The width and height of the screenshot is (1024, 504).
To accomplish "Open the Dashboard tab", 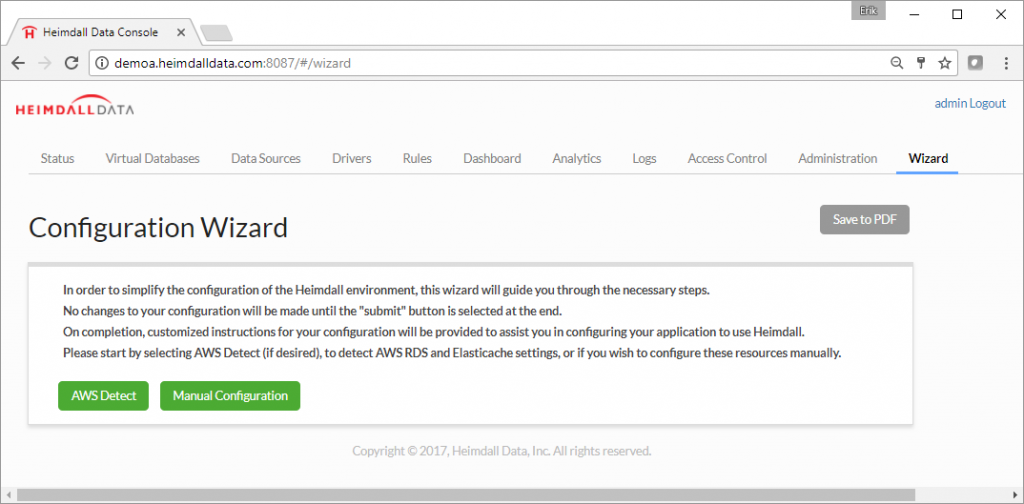I will (x=492, y=158).
